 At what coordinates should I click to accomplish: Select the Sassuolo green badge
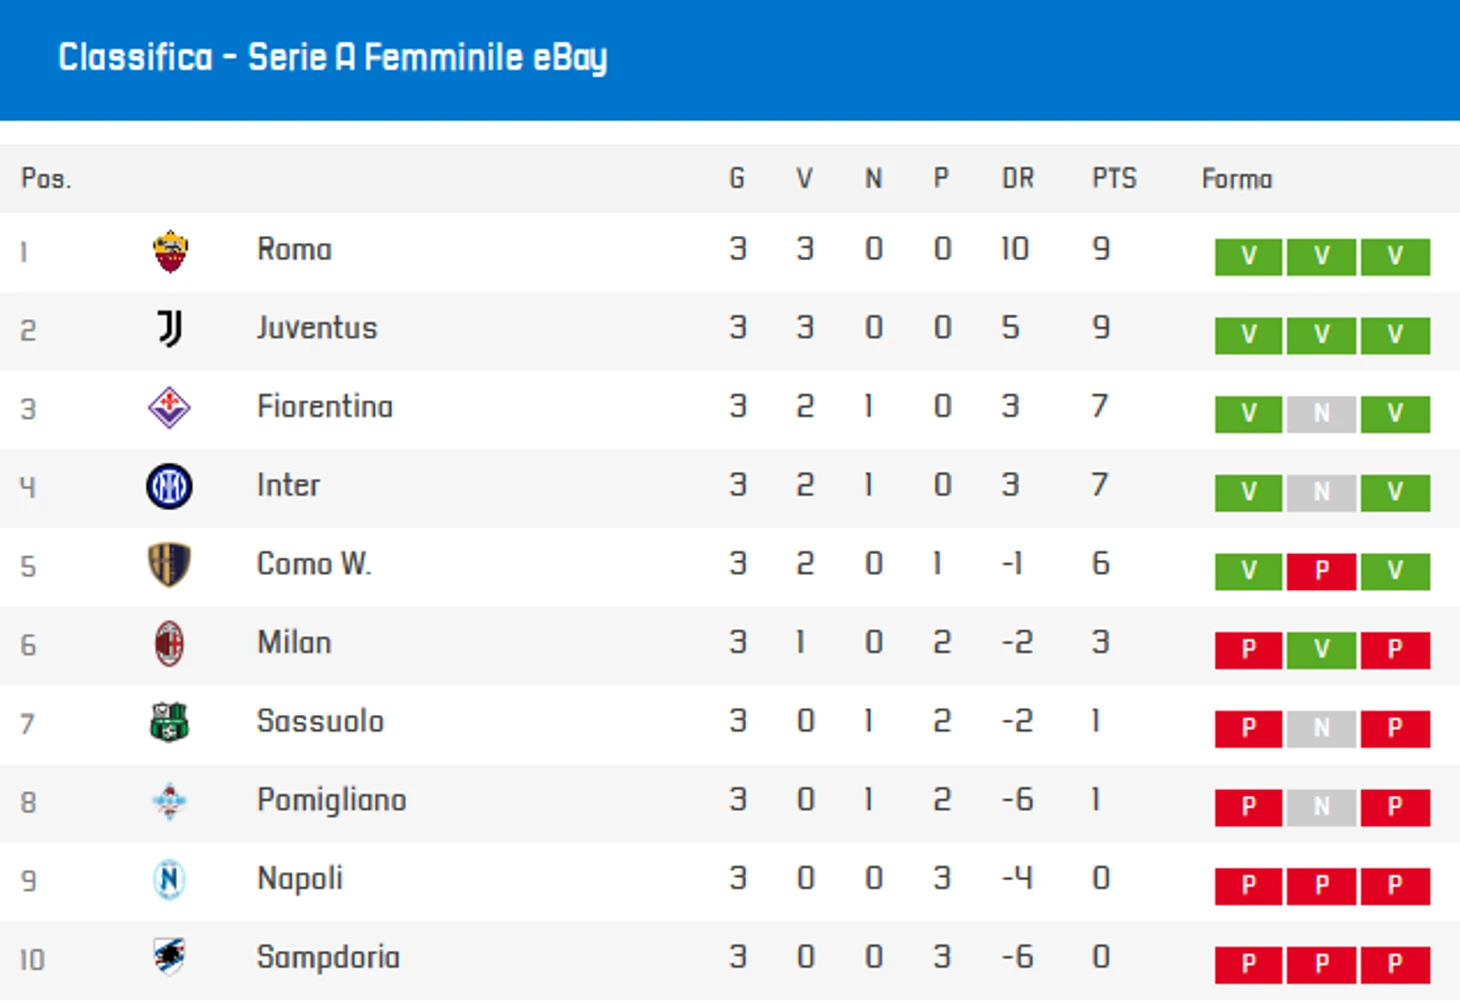169,722
